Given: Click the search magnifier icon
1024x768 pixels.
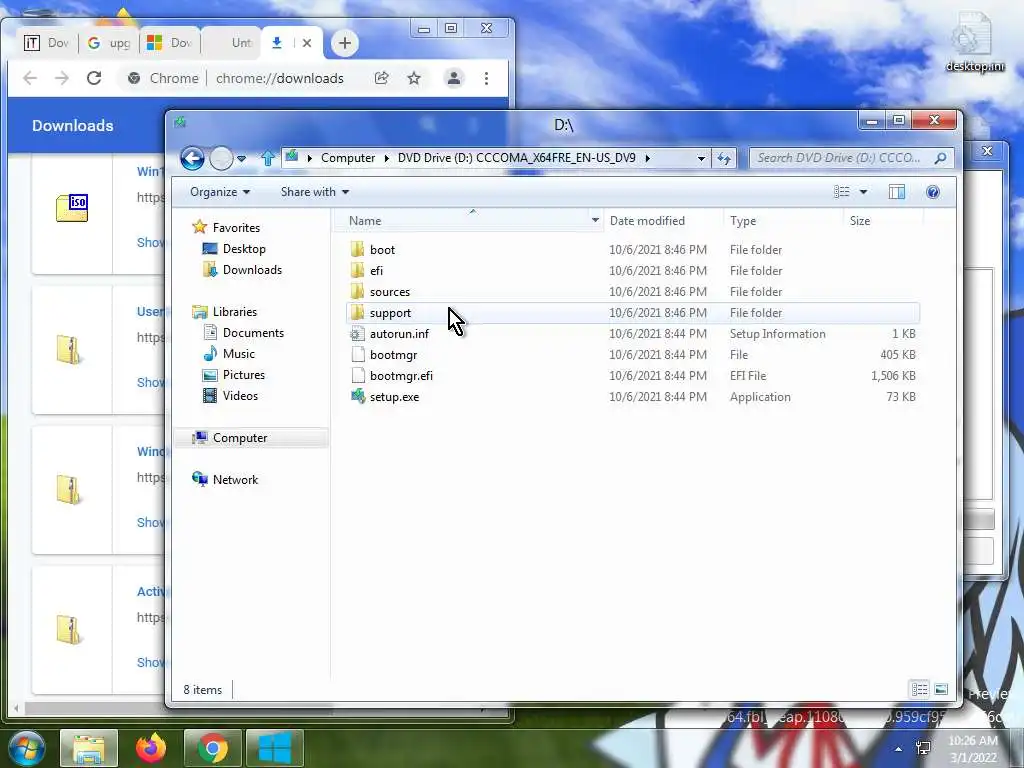Looking at the screenshot, I should click(x=940, y=158).
